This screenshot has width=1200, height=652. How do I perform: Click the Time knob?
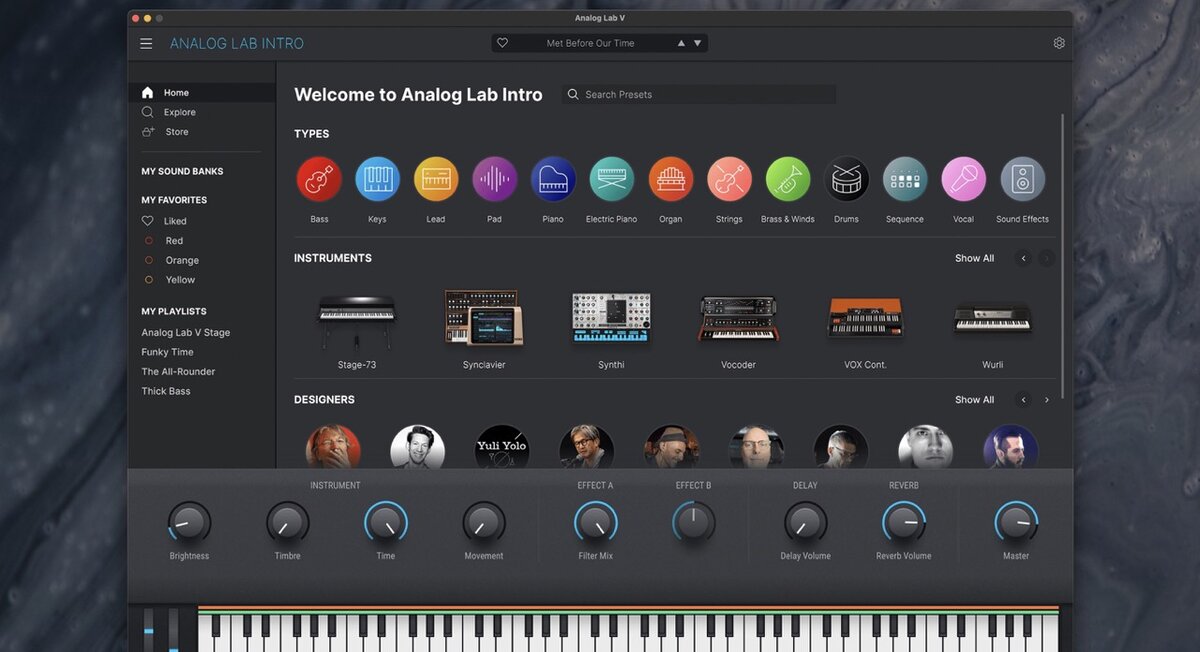[386, 523]
